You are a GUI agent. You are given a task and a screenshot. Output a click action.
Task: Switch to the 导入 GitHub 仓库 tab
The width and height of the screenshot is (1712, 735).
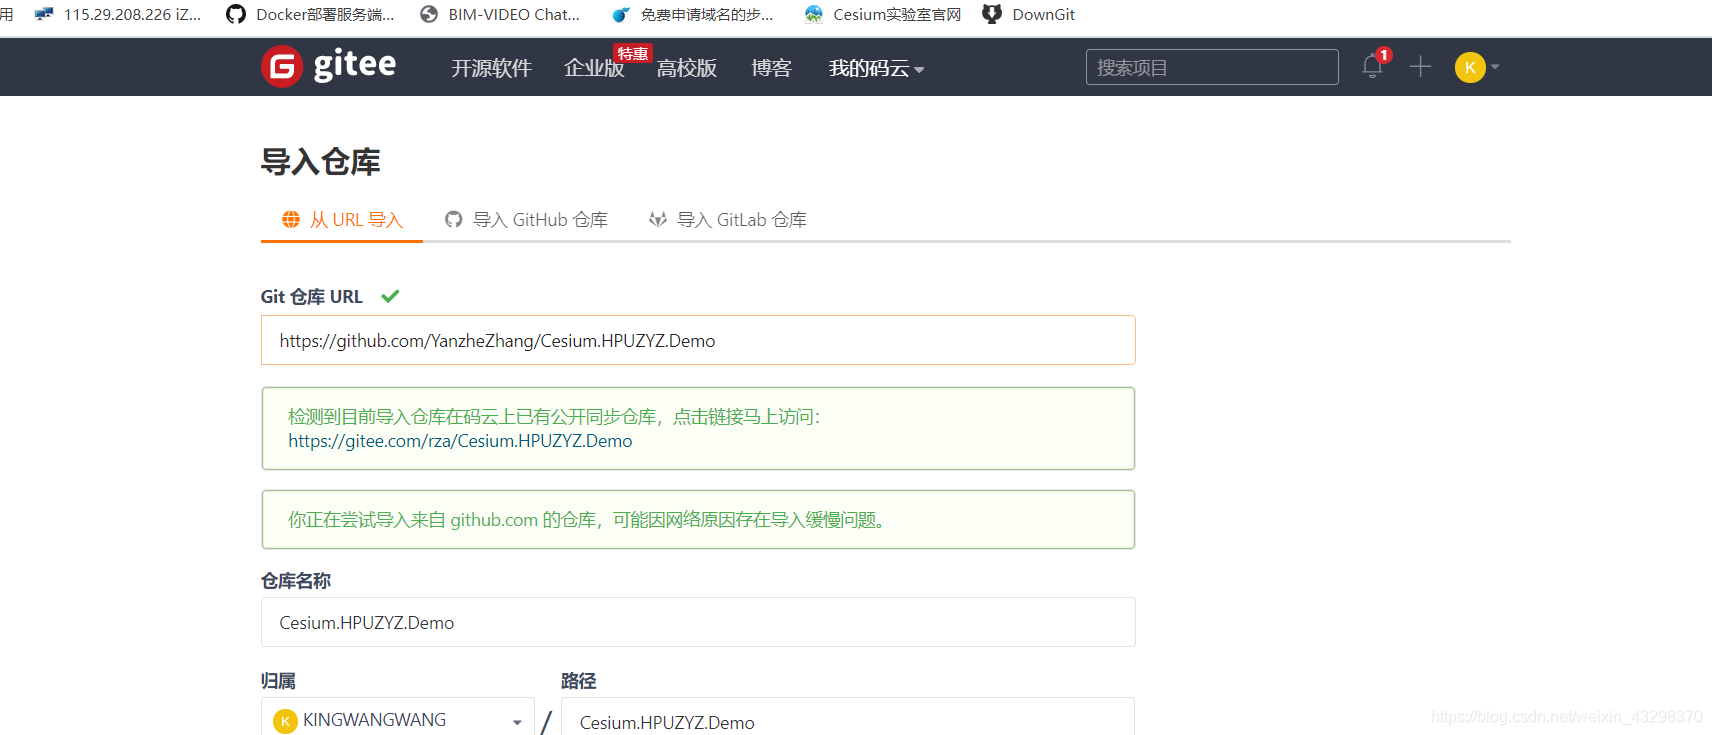point(526,219)
